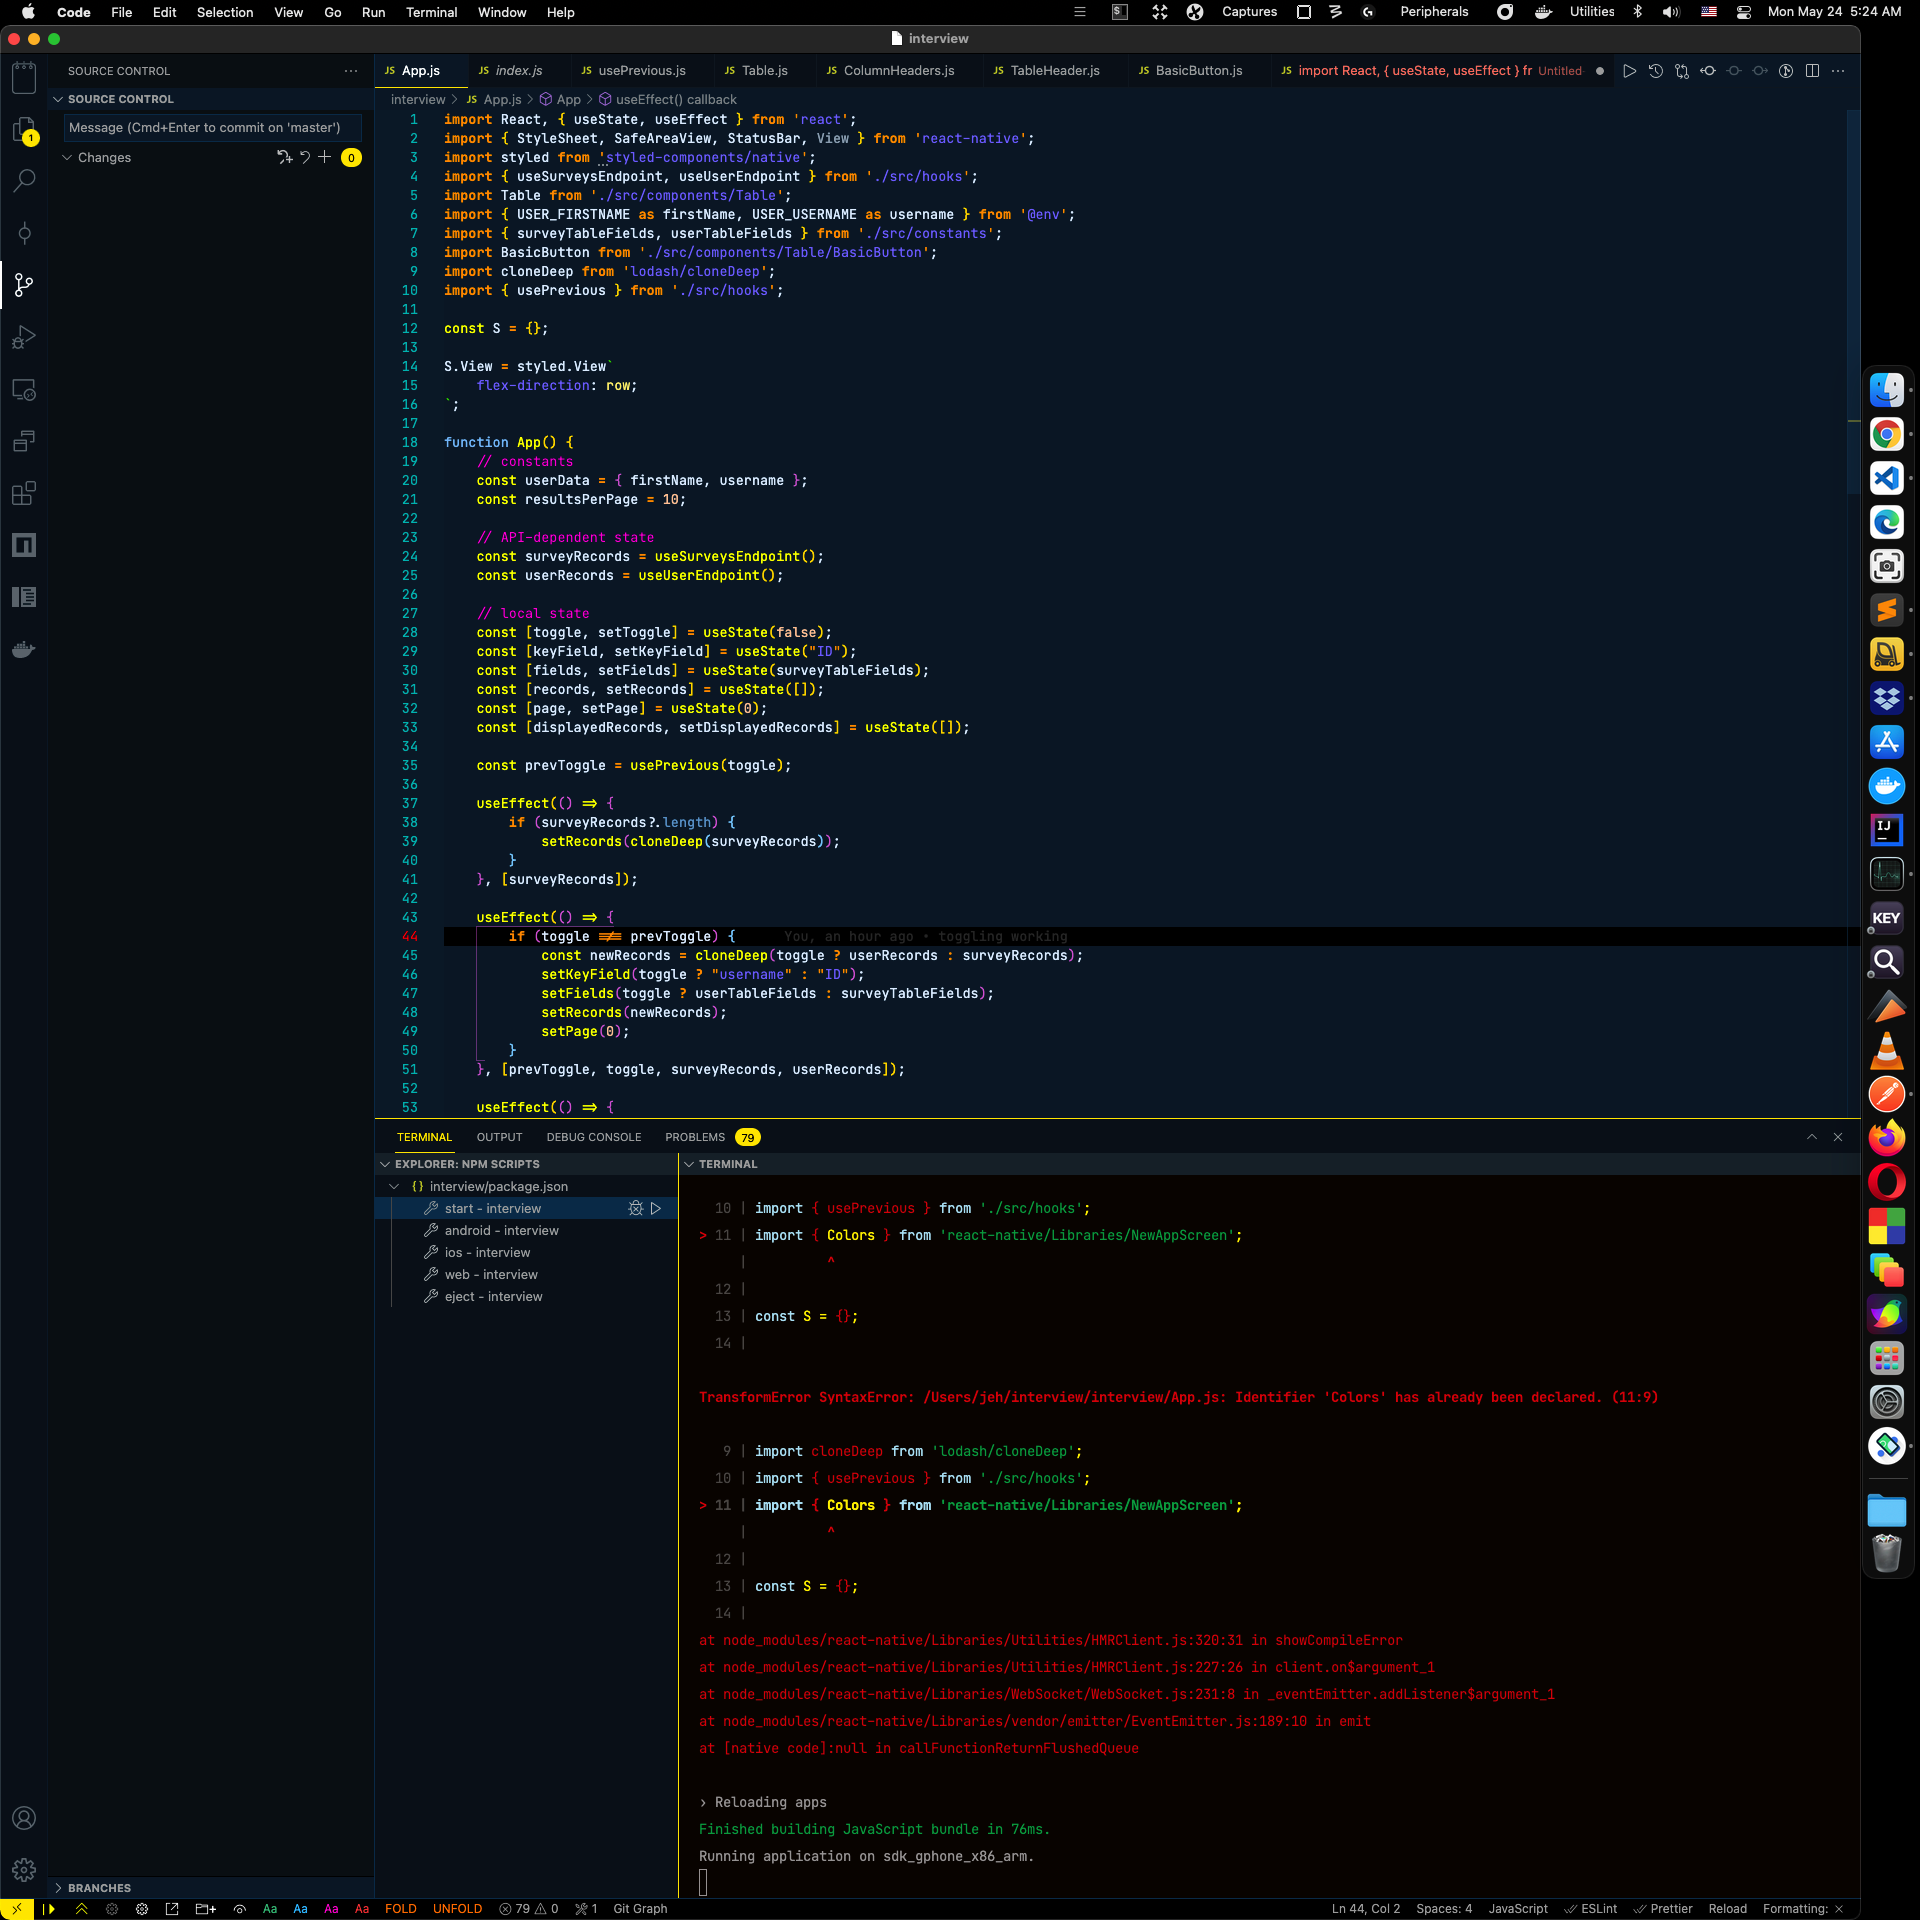Open the gear settings on start - interview
The width and height of the screenshot is (1920, 1920).
click(636, 1208)
